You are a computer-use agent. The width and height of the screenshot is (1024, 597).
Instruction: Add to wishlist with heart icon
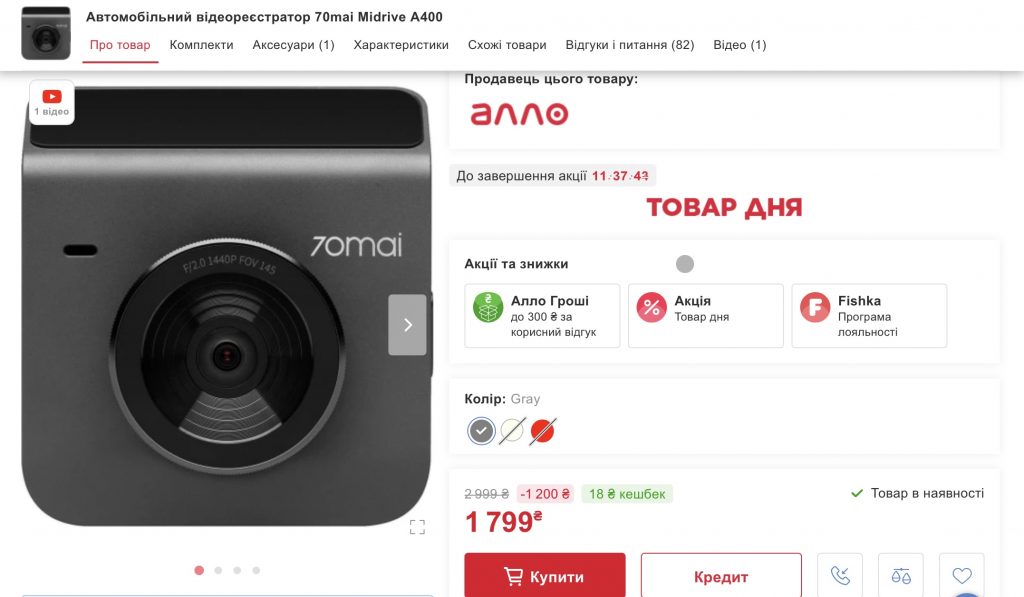(x=961, y=575)
